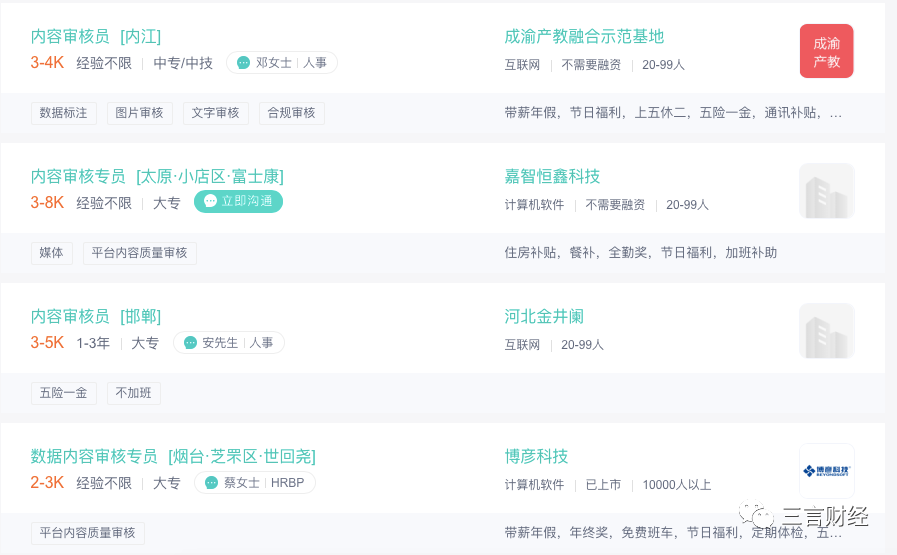Open 博彦科技 company logo thumbnail
Viewport: 897px width, 555px height.
pos(827,471)
